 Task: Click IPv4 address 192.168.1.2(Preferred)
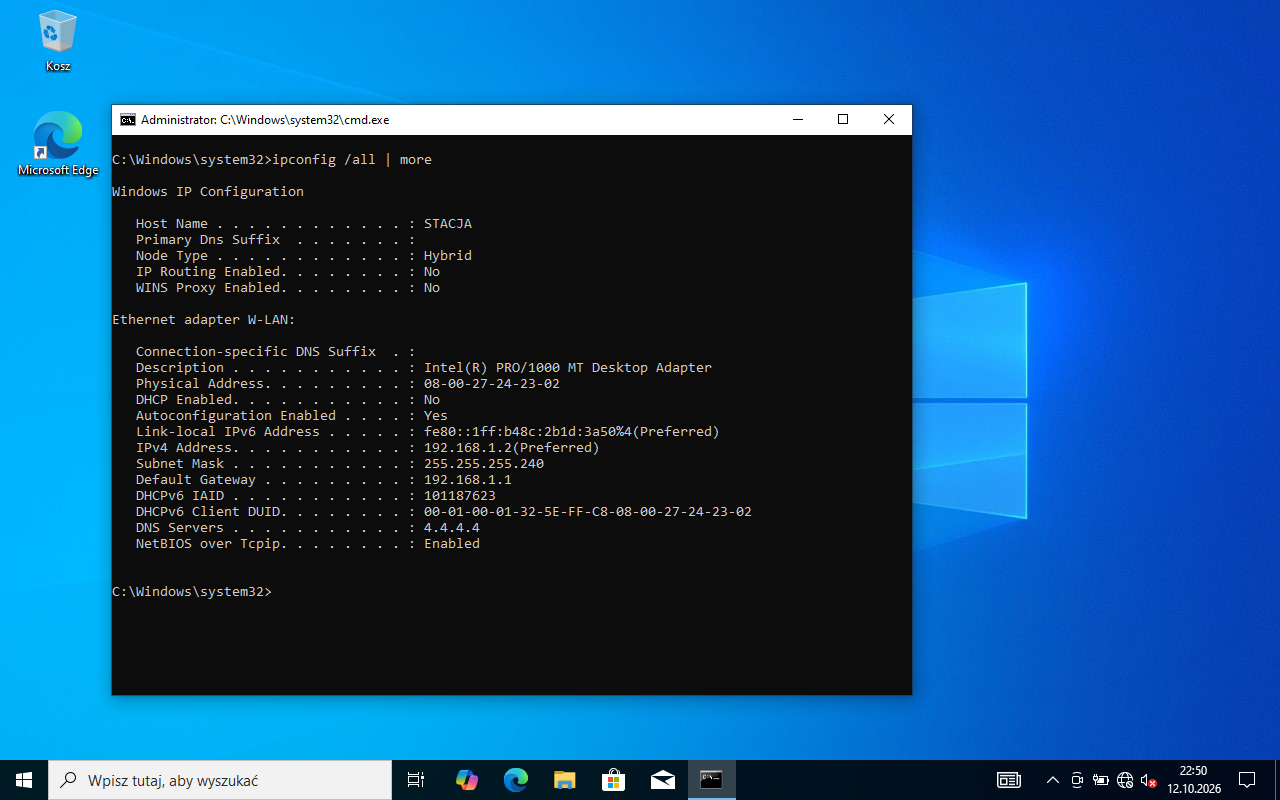pos(512,448)
